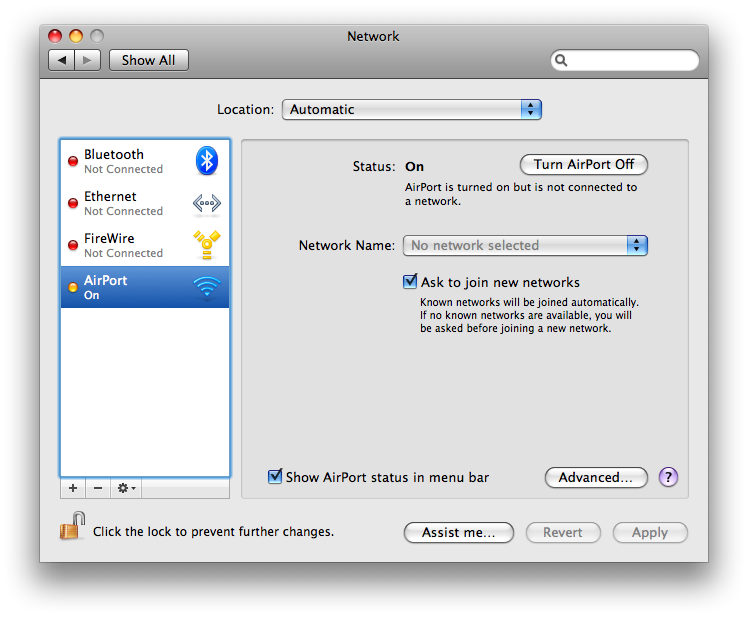Click the Bluetooth icon in service list
The width and height of the screenshot is (748, 617).
(x=206, y=161)
